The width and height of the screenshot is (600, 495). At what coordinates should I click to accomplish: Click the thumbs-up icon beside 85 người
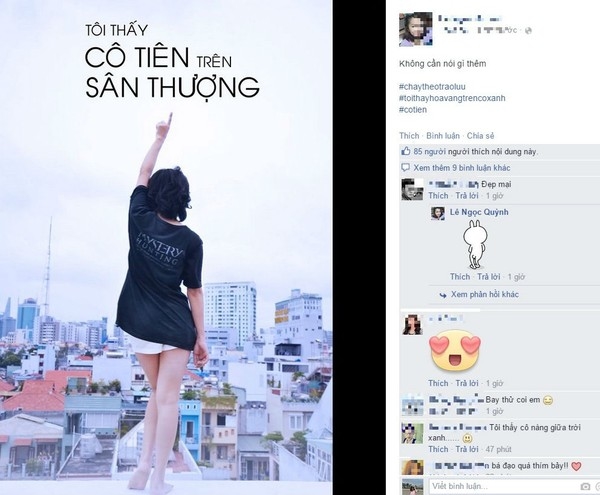tap(406, 151)
